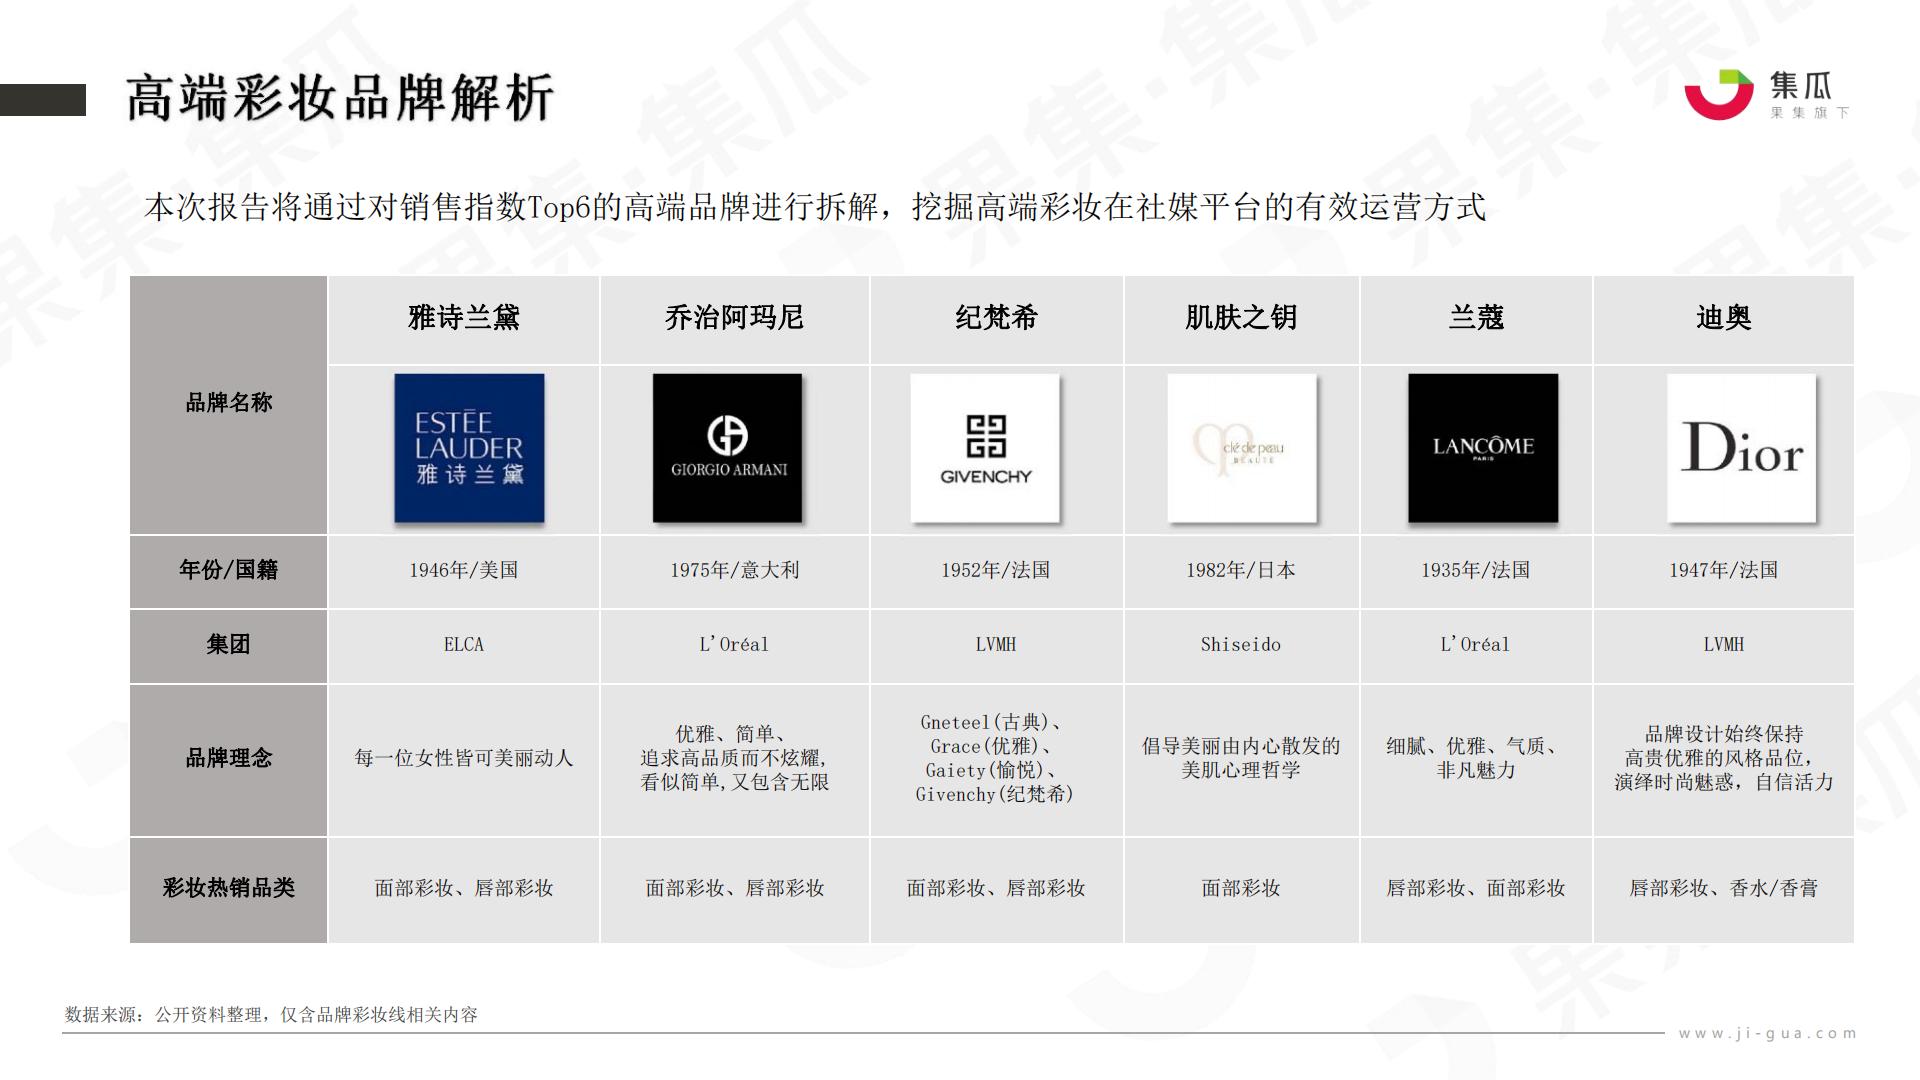
Task: Click the Givenchy logo tile
Action: coord(985,448)
